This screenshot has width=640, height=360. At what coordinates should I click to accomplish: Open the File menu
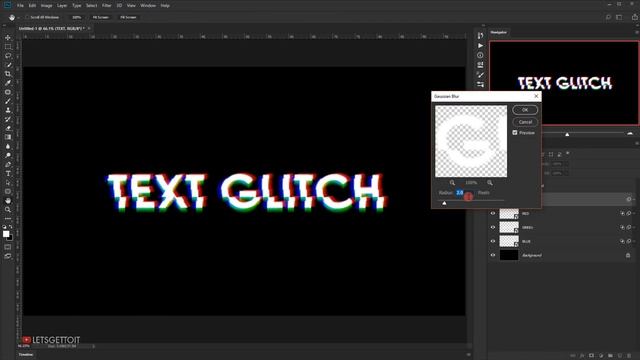pos(20,6)
